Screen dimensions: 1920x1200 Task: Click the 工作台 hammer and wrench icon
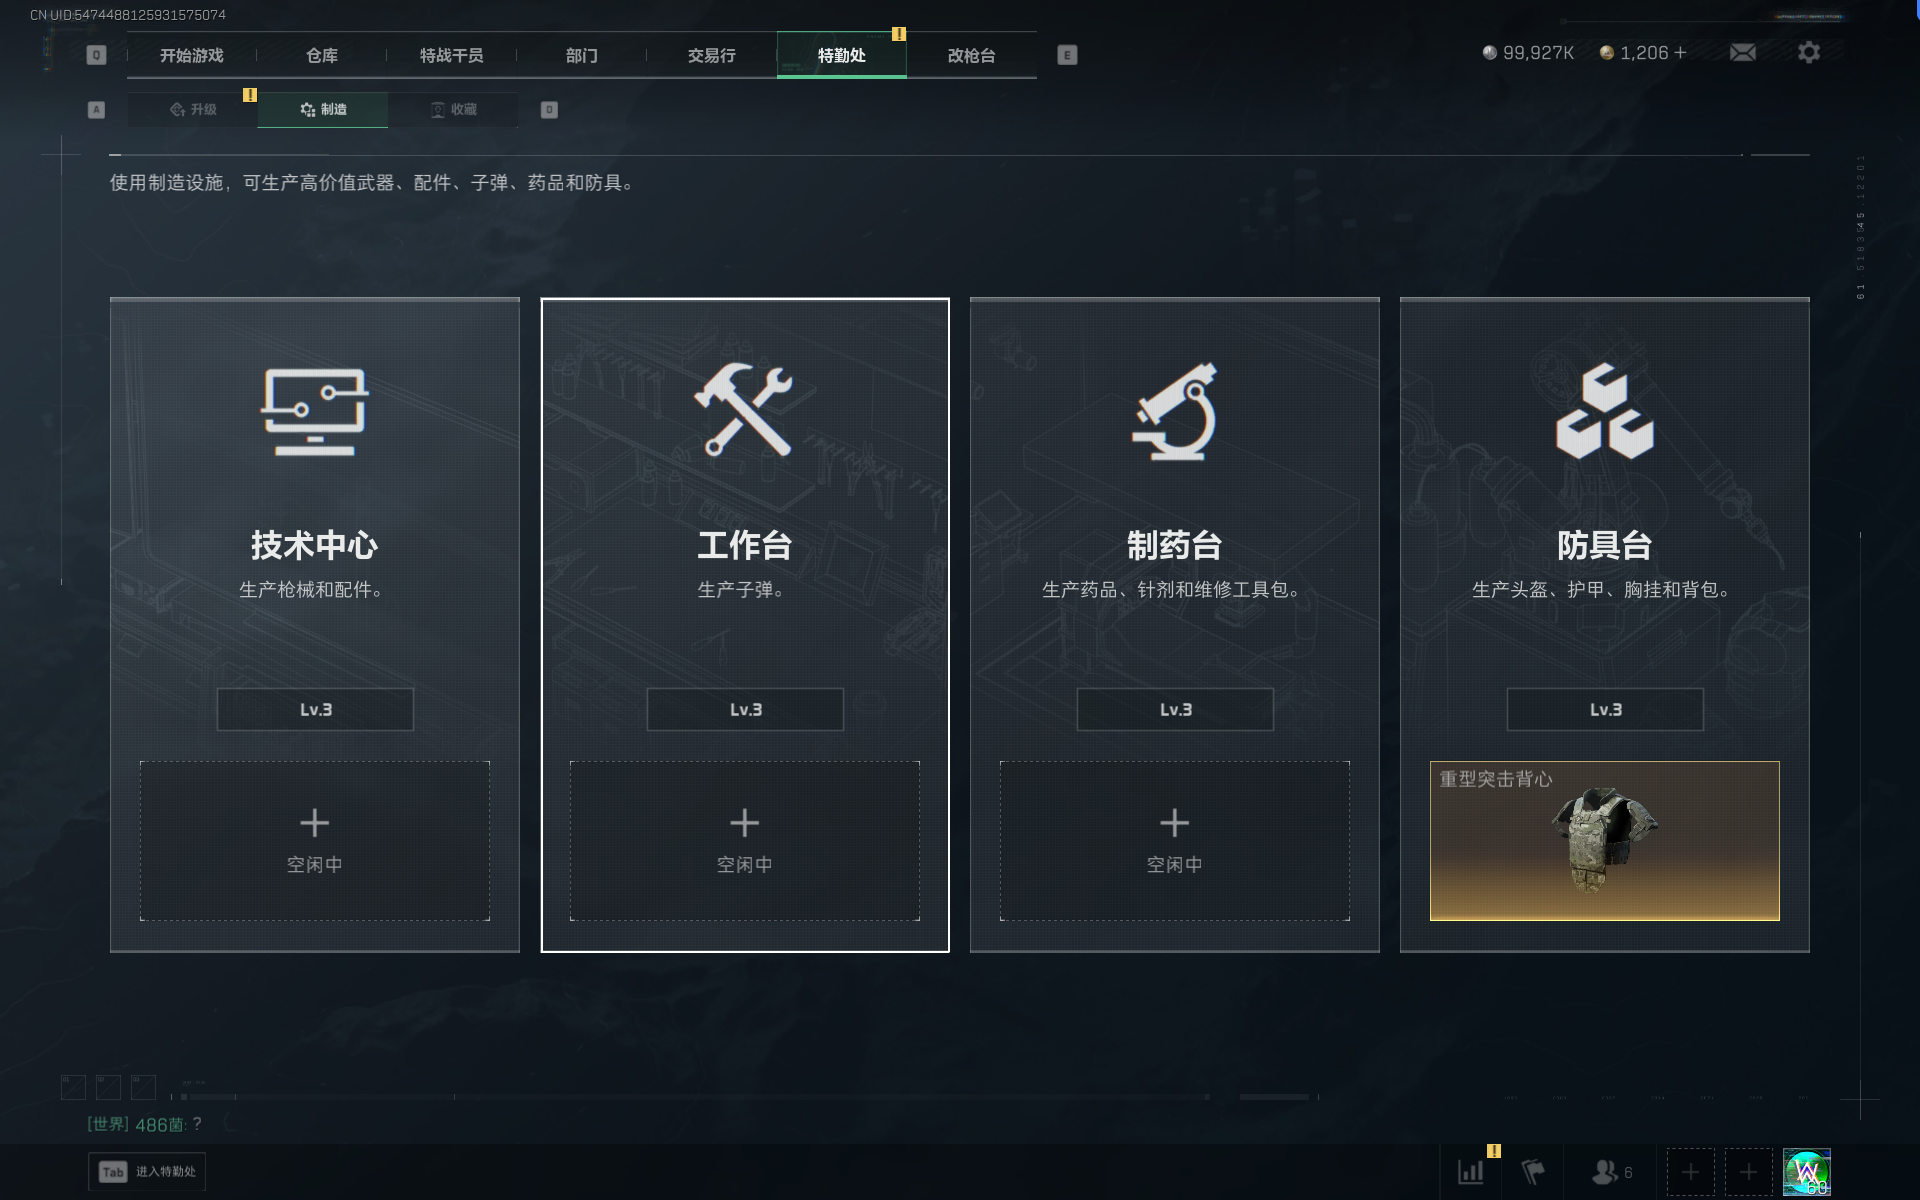click(x=744, y=409)
